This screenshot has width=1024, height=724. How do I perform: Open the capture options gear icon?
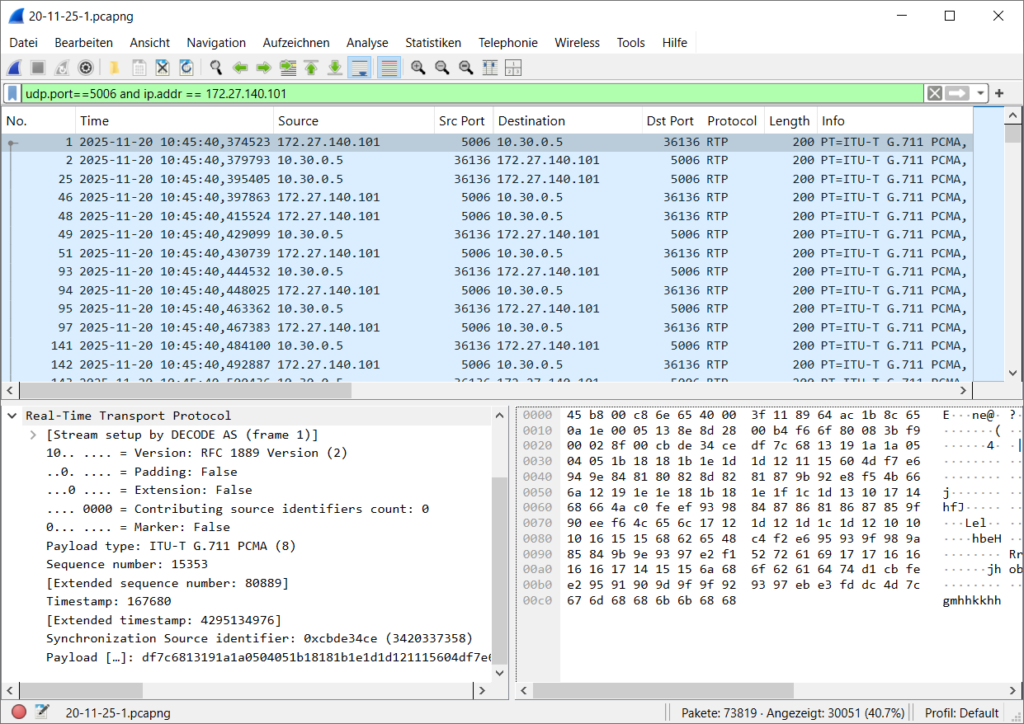(84, 67)
